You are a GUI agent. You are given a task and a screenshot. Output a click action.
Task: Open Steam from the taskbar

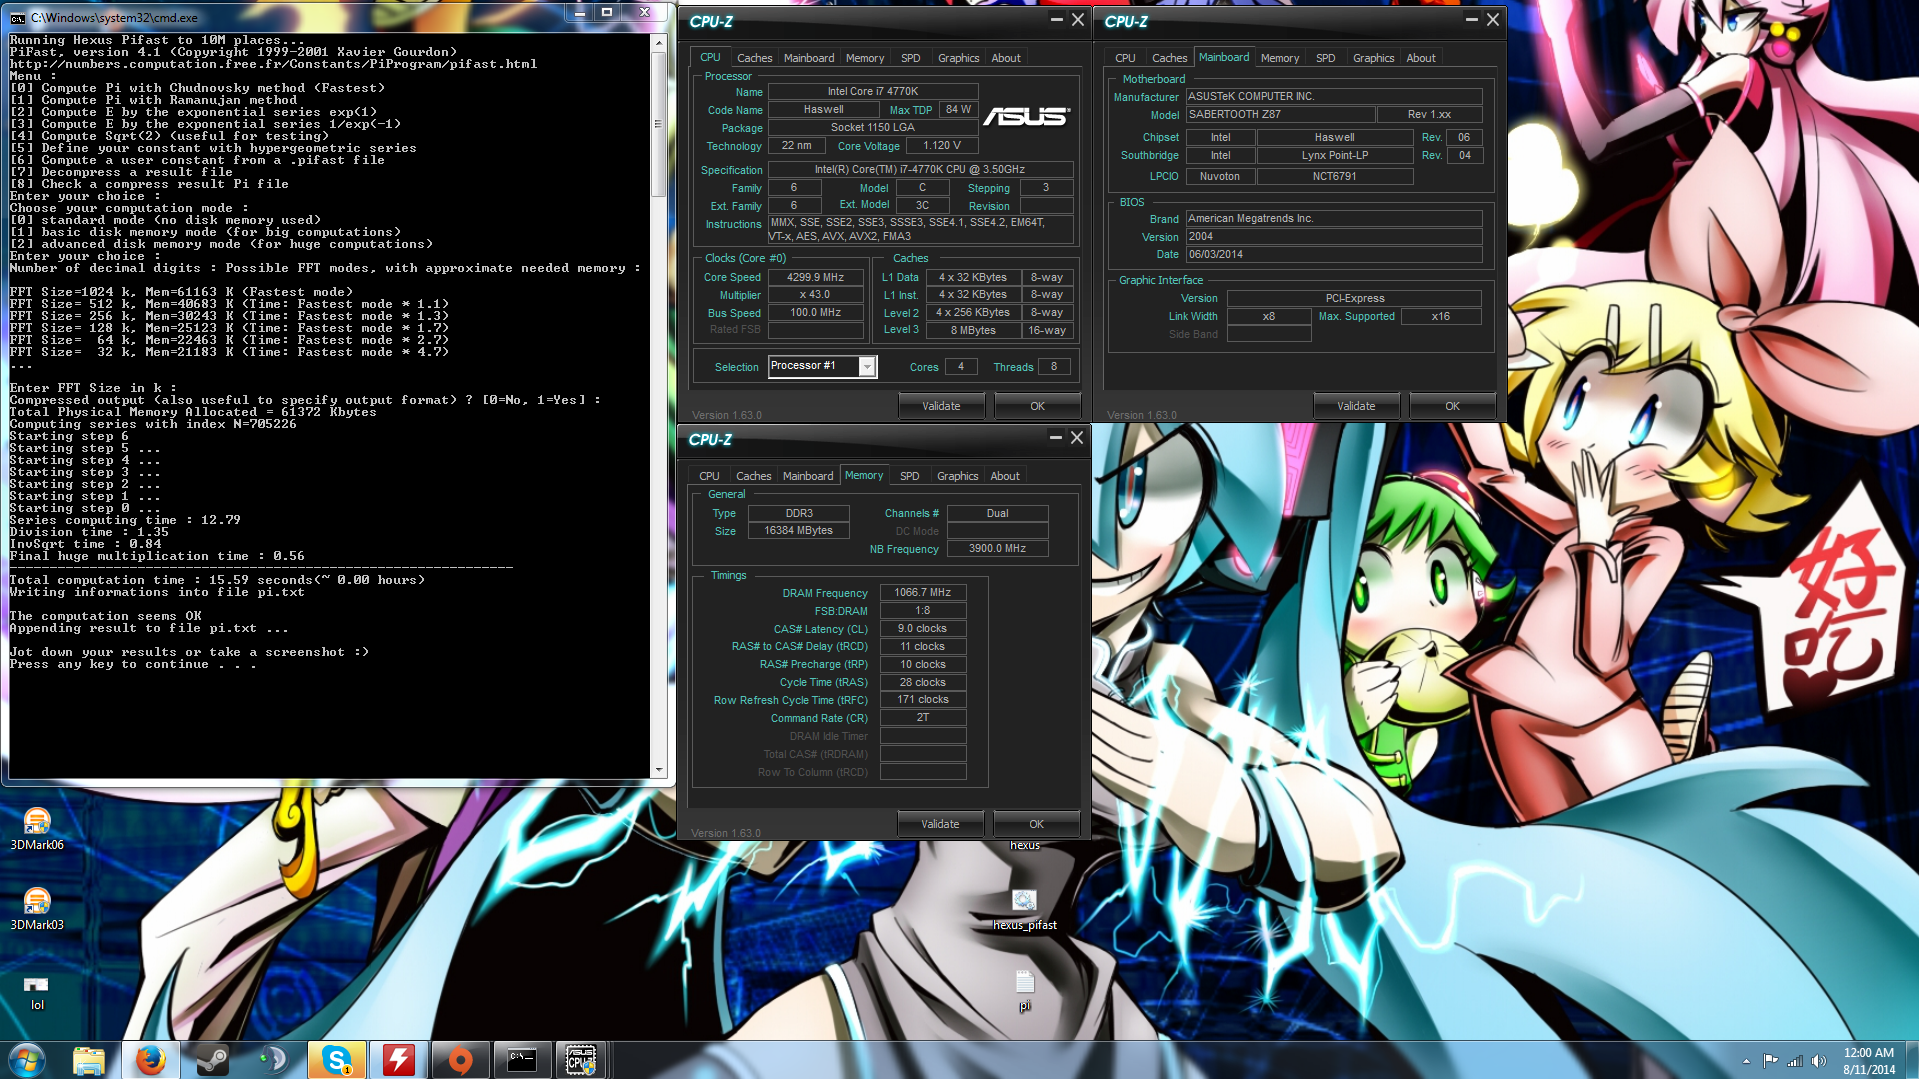click(x=212, y=1059)
